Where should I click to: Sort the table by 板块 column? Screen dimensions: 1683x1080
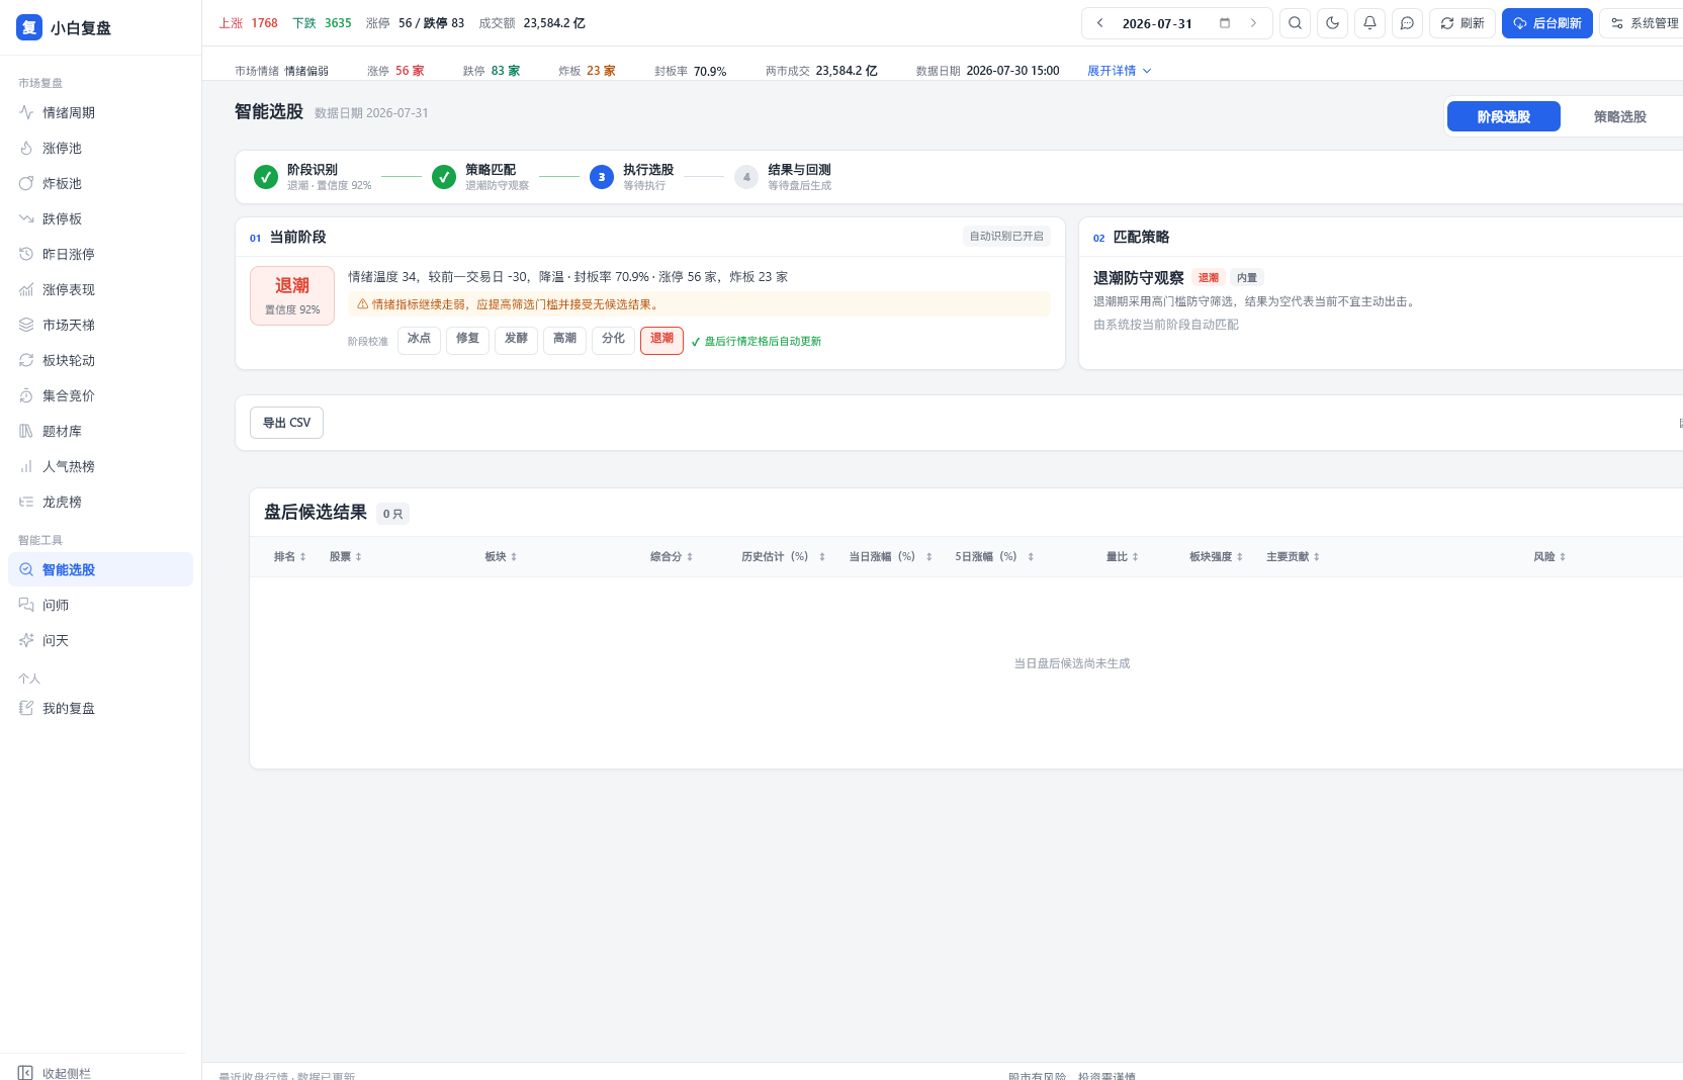(501, 557)
